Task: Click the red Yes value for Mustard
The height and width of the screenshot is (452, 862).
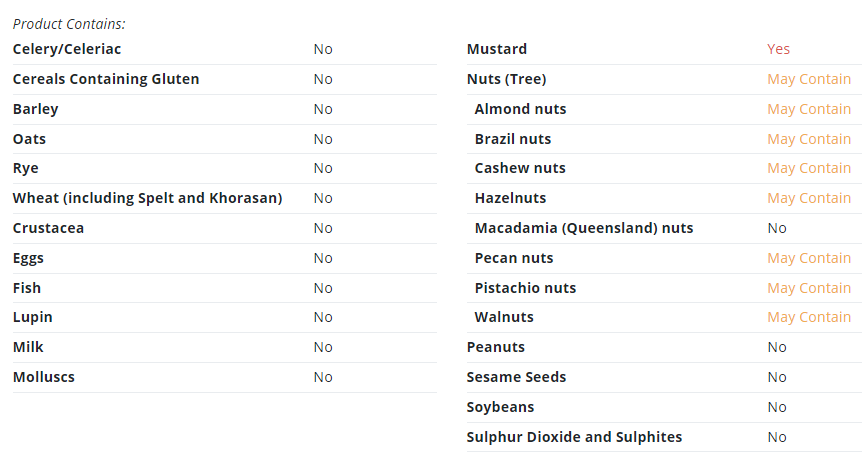Action: tap(778, 49)
